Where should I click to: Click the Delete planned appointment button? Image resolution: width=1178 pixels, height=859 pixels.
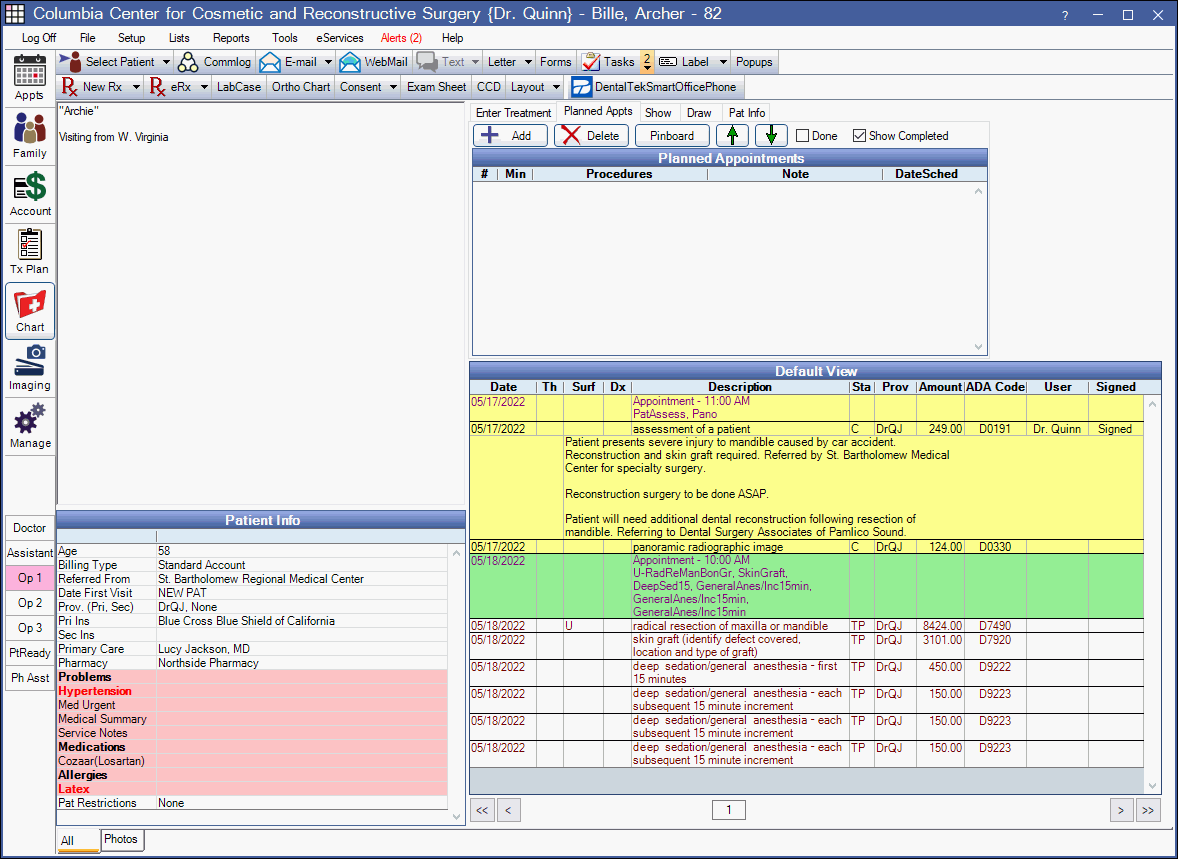pos(591,136)
